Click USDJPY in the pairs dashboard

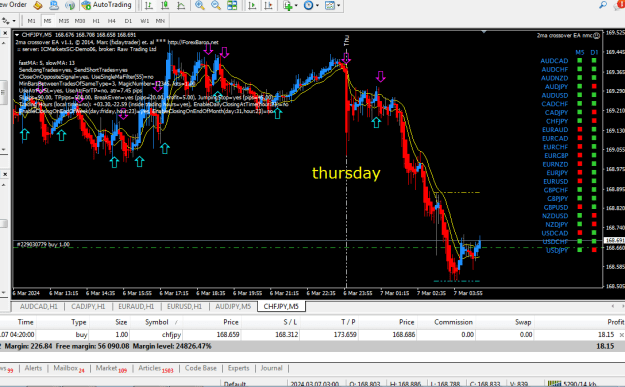[x=556, y=250]
